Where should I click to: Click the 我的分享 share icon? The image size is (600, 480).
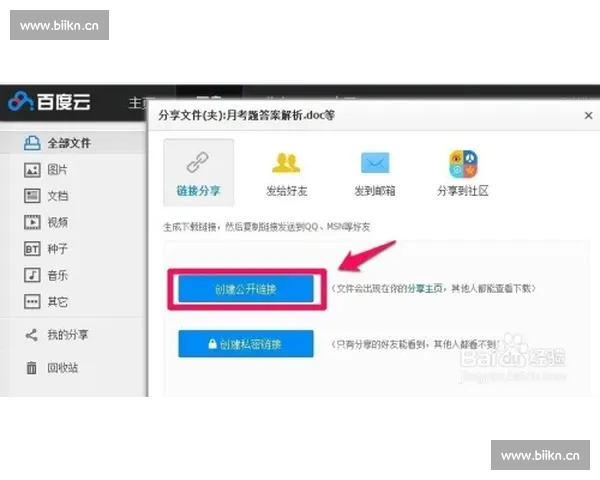coord(31,335)
